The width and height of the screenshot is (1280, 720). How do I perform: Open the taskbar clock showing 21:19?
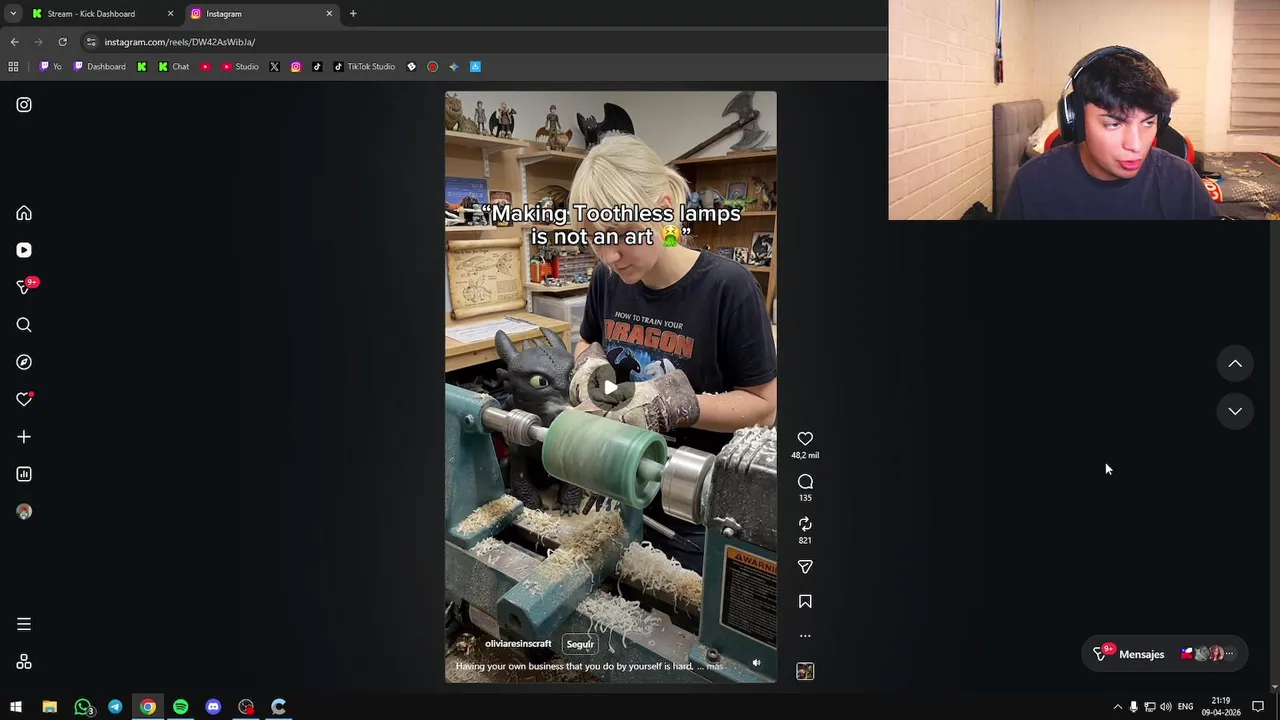(1221, 707)
